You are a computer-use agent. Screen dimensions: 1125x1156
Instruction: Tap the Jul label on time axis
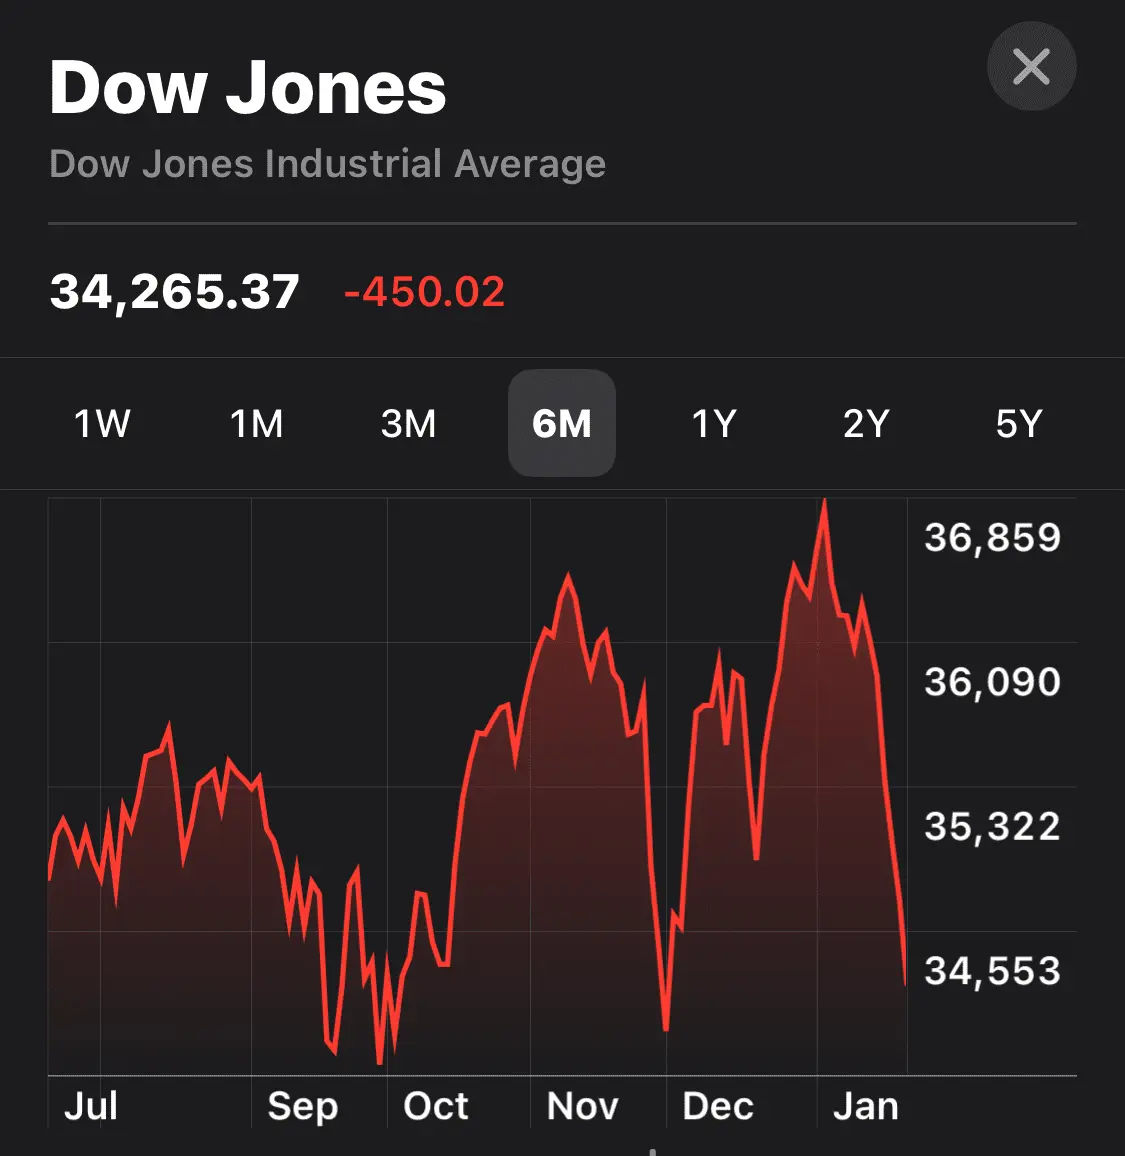(91, 1106)
